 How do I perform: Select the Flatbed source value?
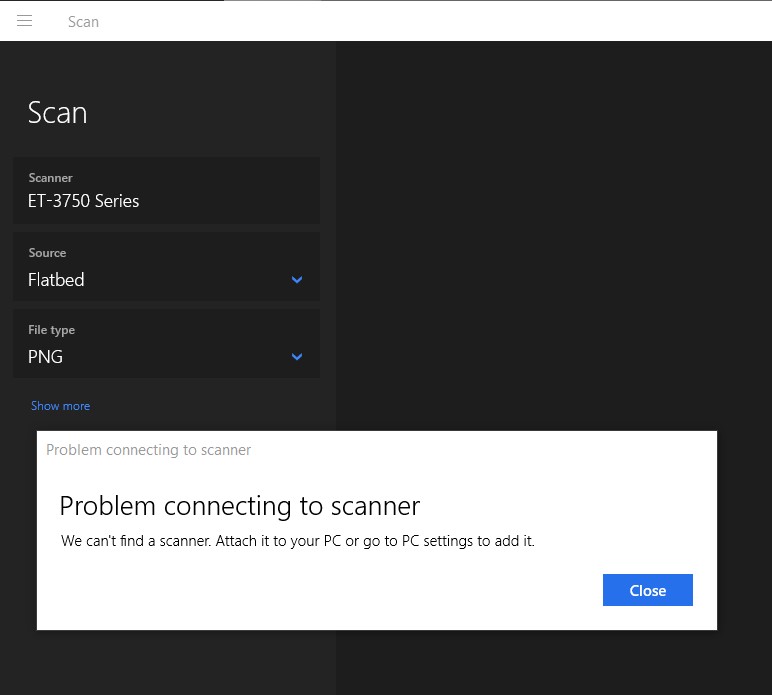(56, 280)
